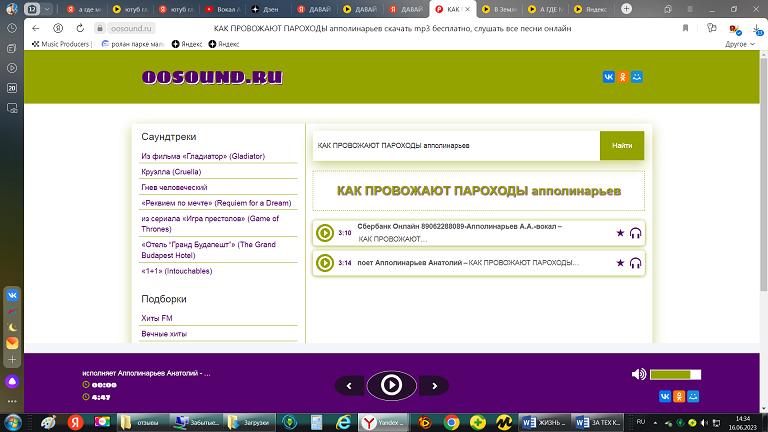This screenshot has width=768, height=432.
Task: Go back in browser history
Action: click(35, 28)
